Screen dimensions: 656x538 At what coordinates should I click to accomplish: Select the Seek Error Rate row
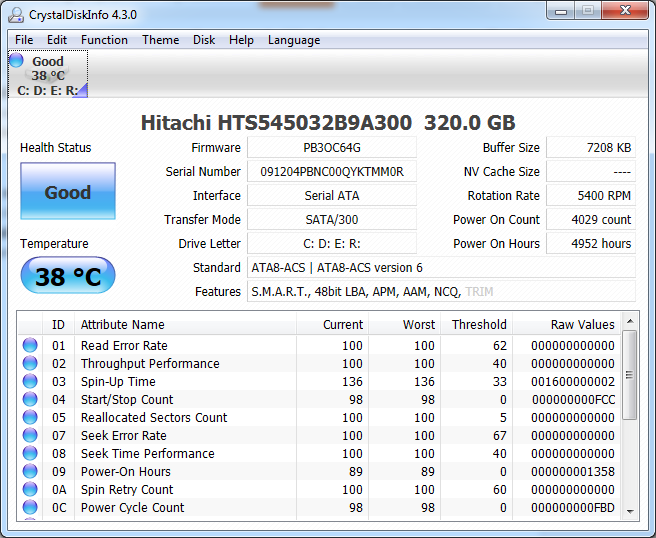pos(319,435)
